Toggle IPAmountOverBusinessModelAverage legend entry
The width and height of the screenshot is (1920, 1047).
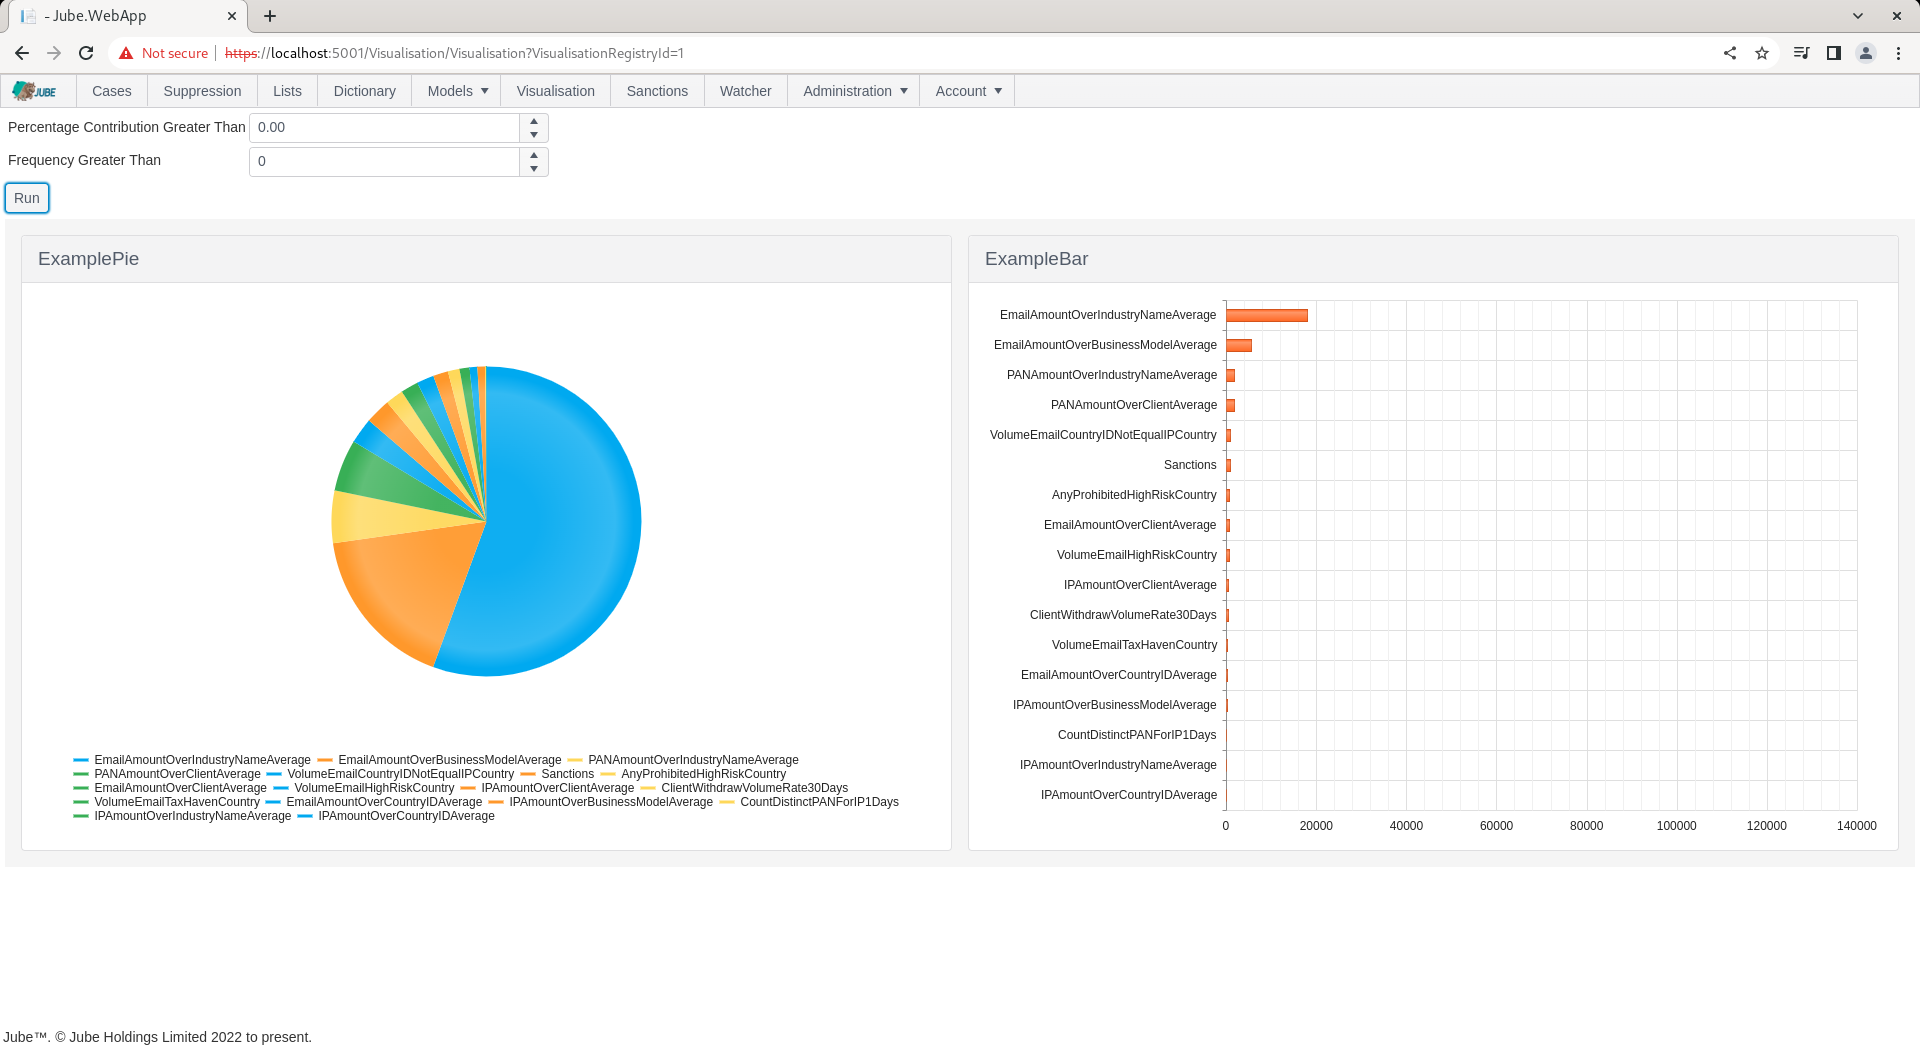click(x=600, y=802)
